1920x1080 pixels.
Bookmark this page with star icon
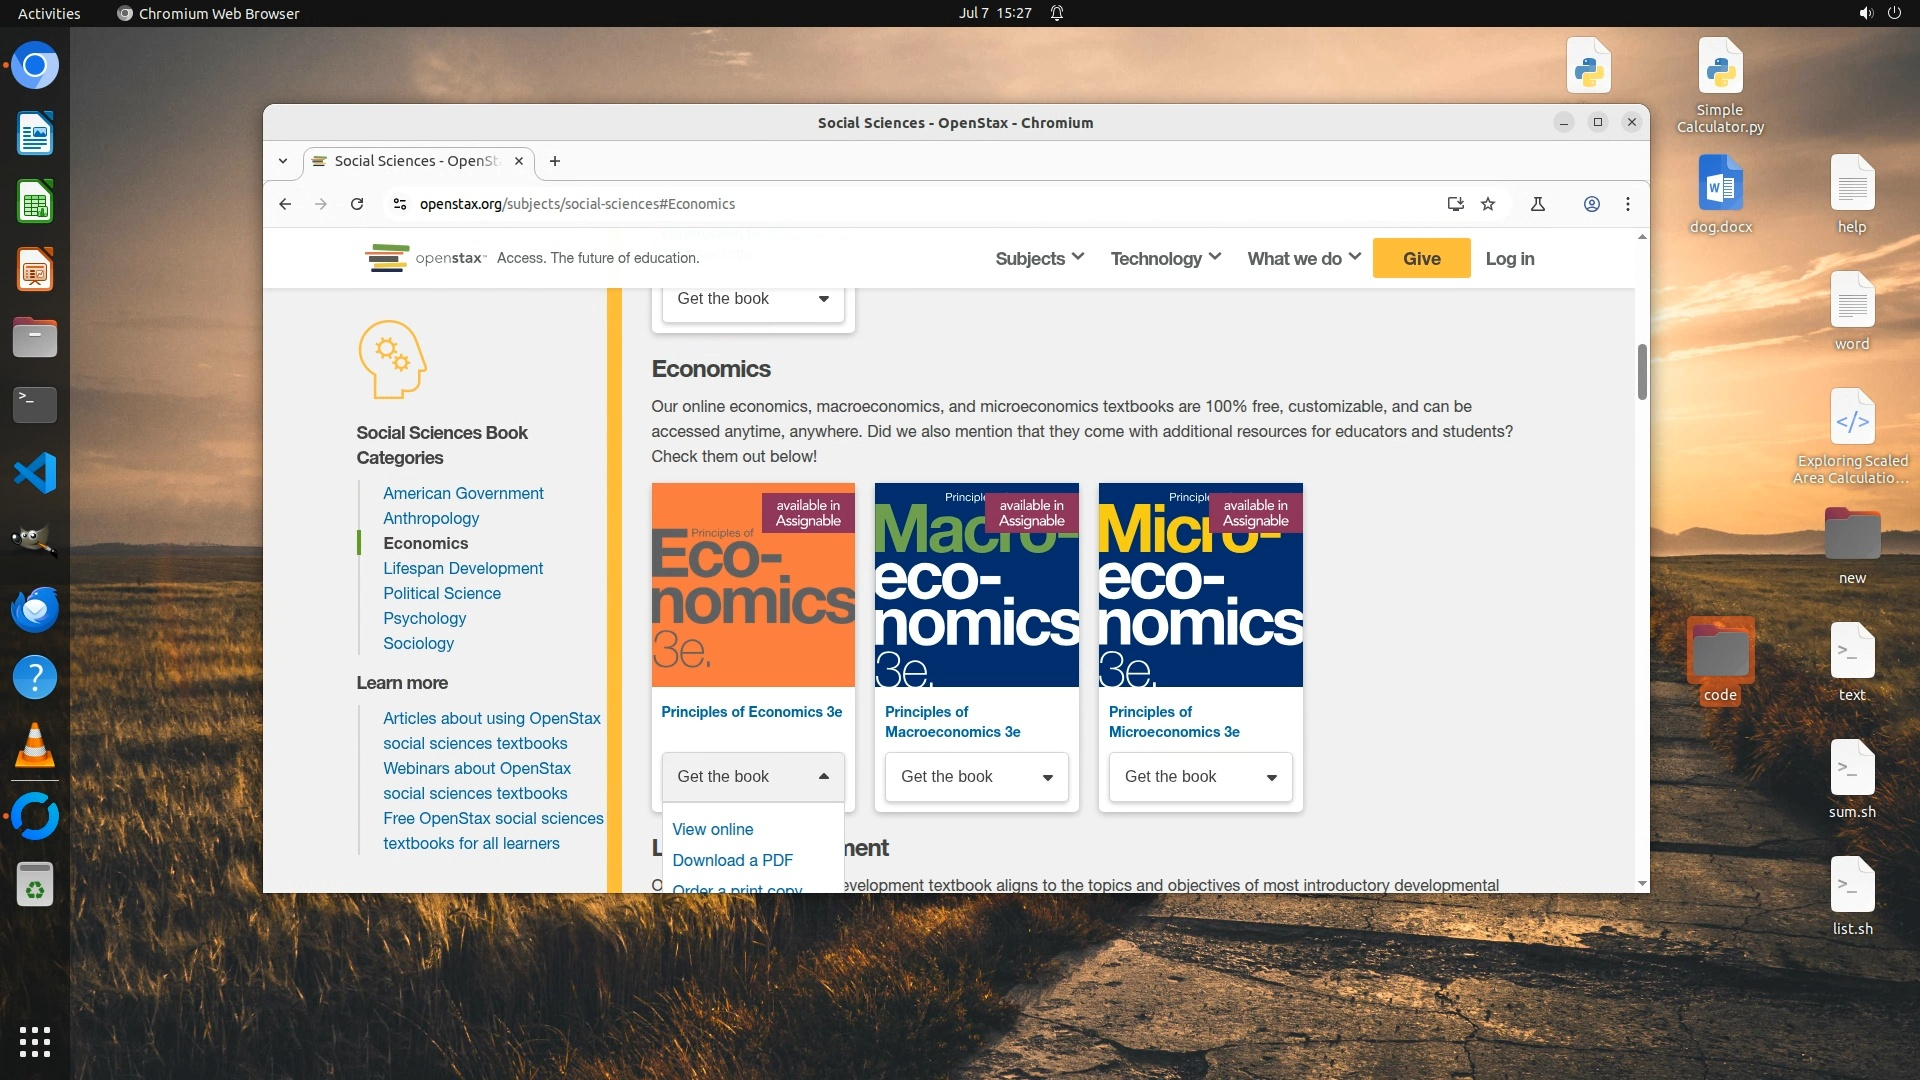click(1488, 204)
